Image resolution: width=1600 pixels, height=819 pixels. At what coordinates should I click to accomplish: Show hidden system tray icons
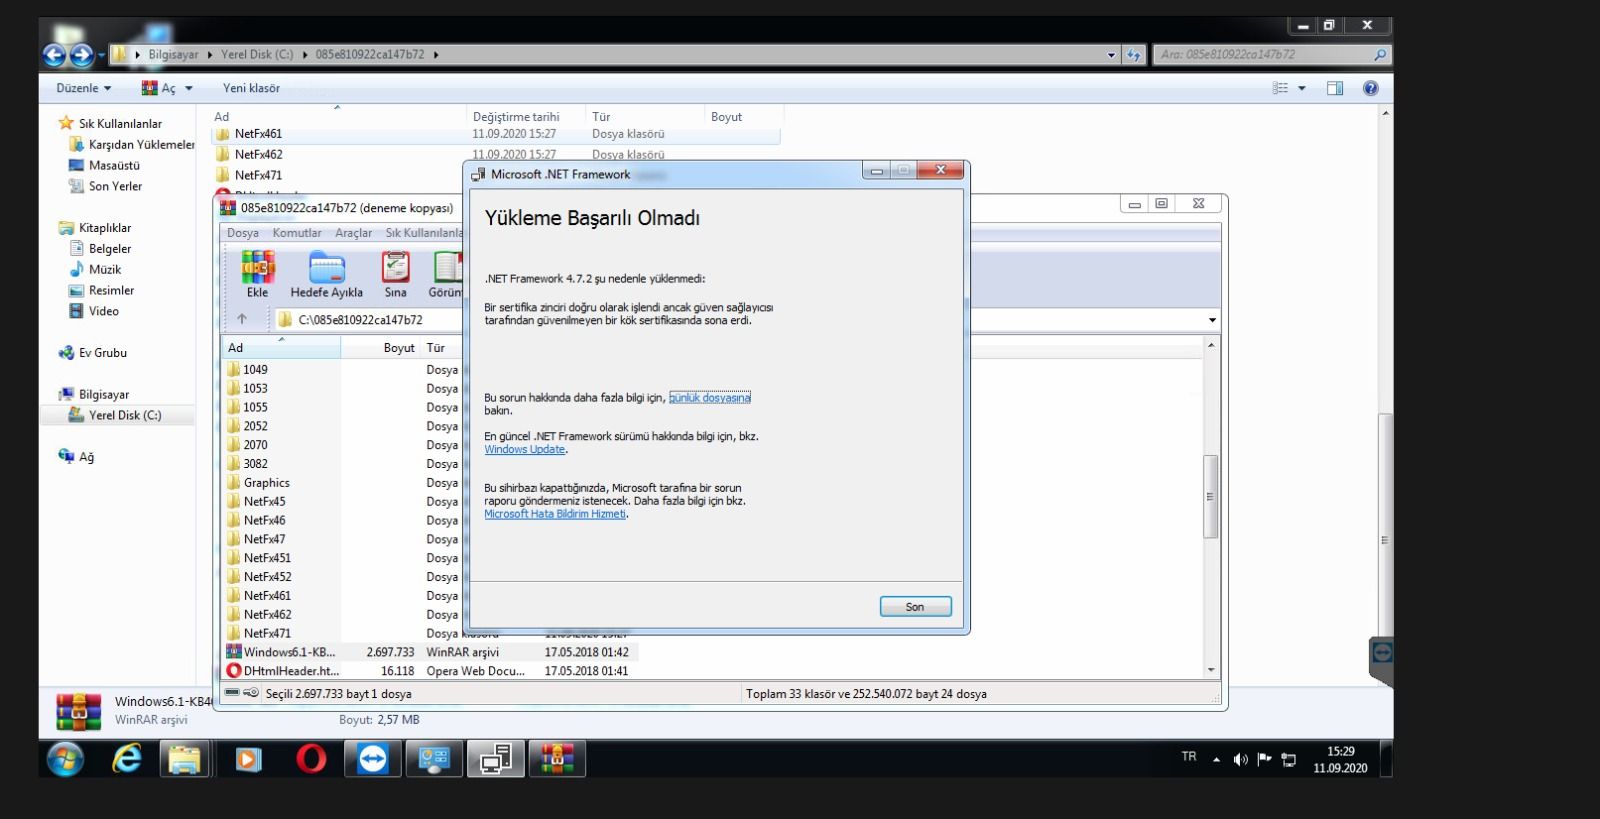click(x=1216, y=760)
